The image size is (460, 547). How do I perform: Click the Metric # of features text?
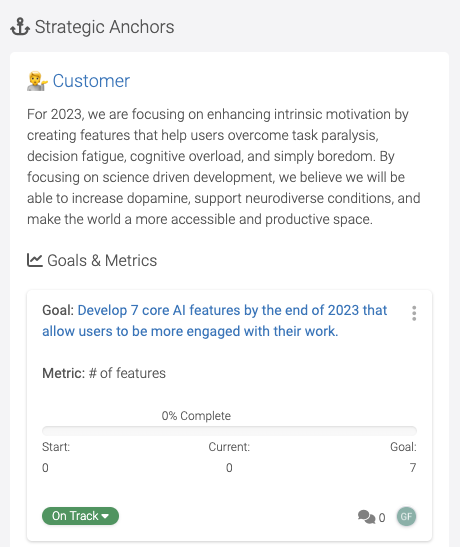pos(104,373)
